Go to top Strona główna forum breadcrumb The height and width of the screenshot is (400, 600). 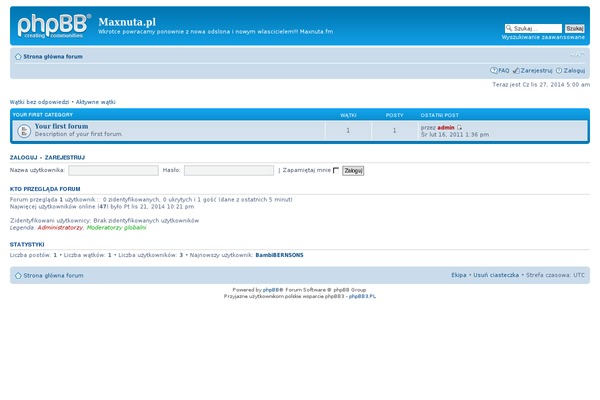click(x=53, y=57)
